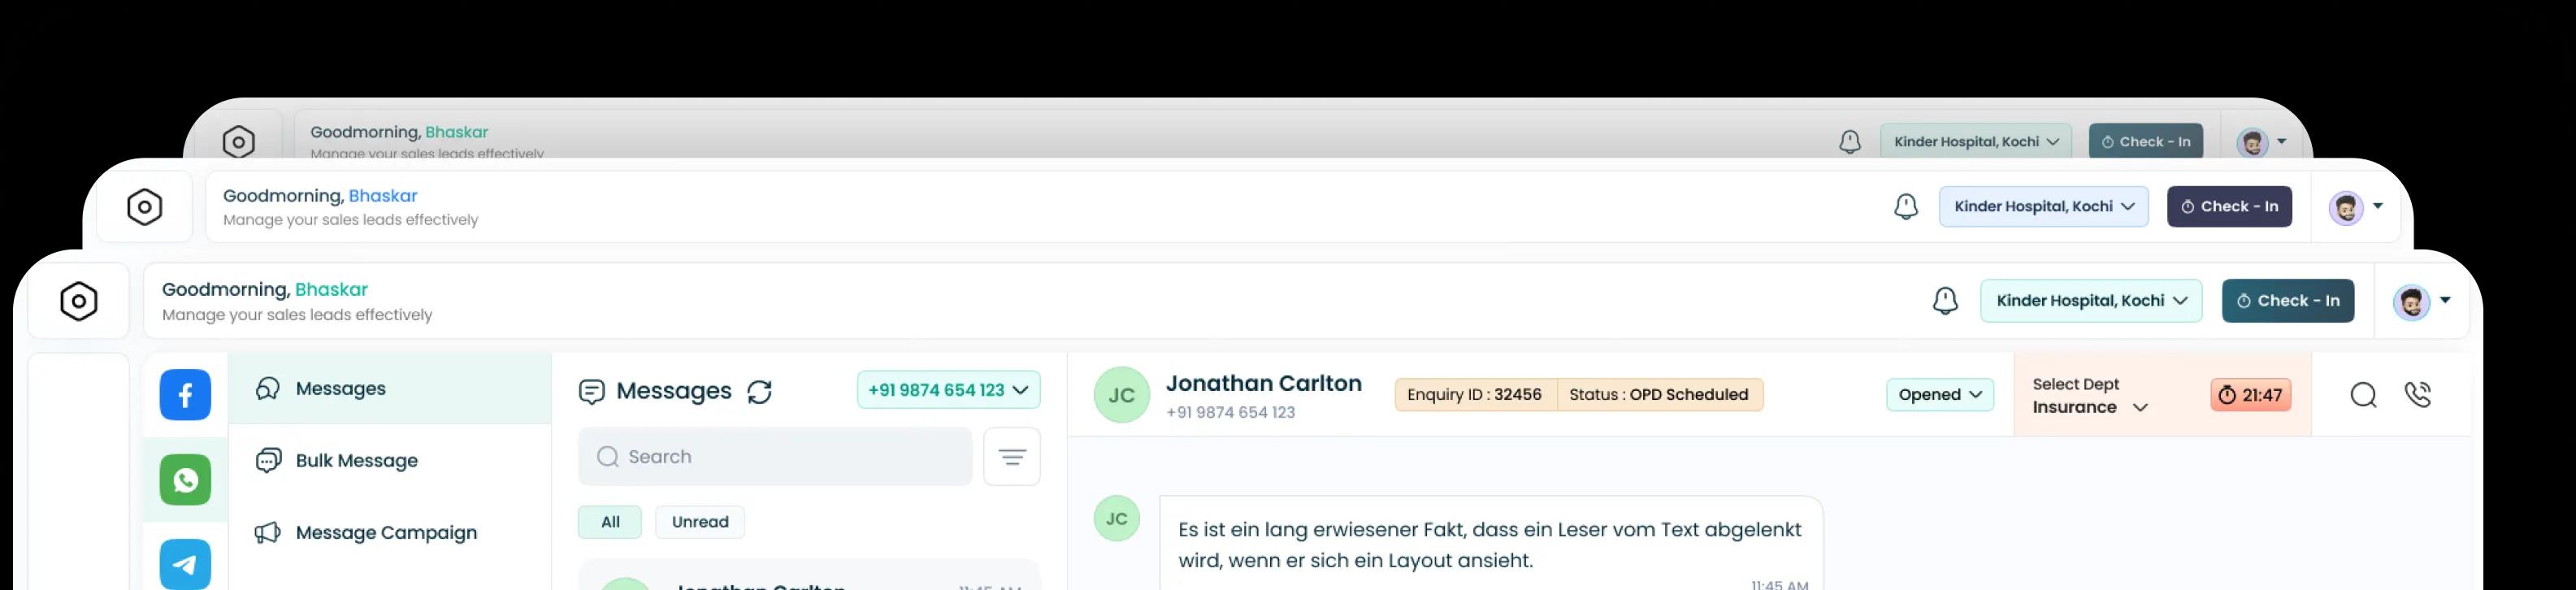Click the Status : OPD Scheduled label
The height and width of the screenshot is (590, 2576).
tap(1659, 395)
